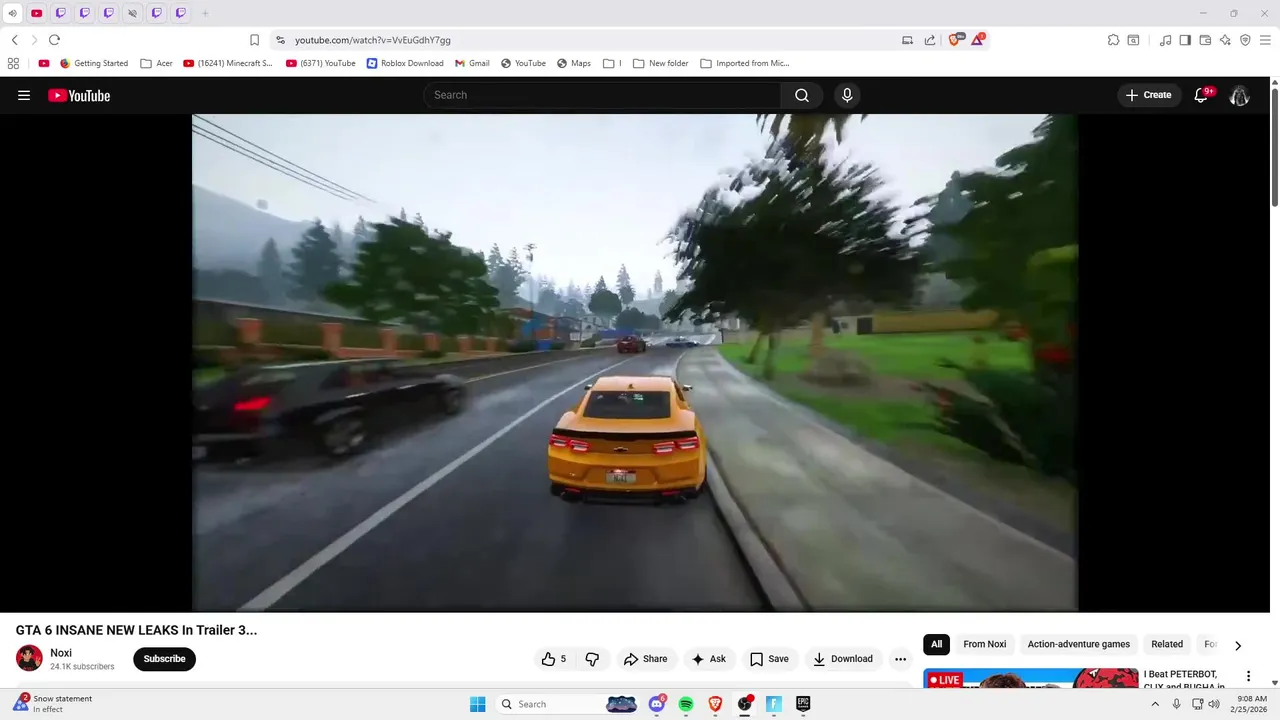The width and height of the screenshot is (1280, 720).
Task: Open Brave VPN shield icon
Action: click(x=1245, y=40)
